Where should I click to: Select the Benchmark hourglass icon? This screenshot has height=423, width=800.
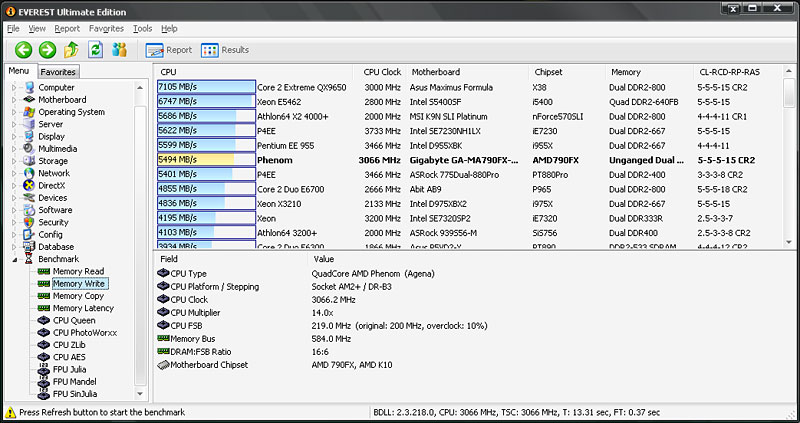(x=30, y=259)
